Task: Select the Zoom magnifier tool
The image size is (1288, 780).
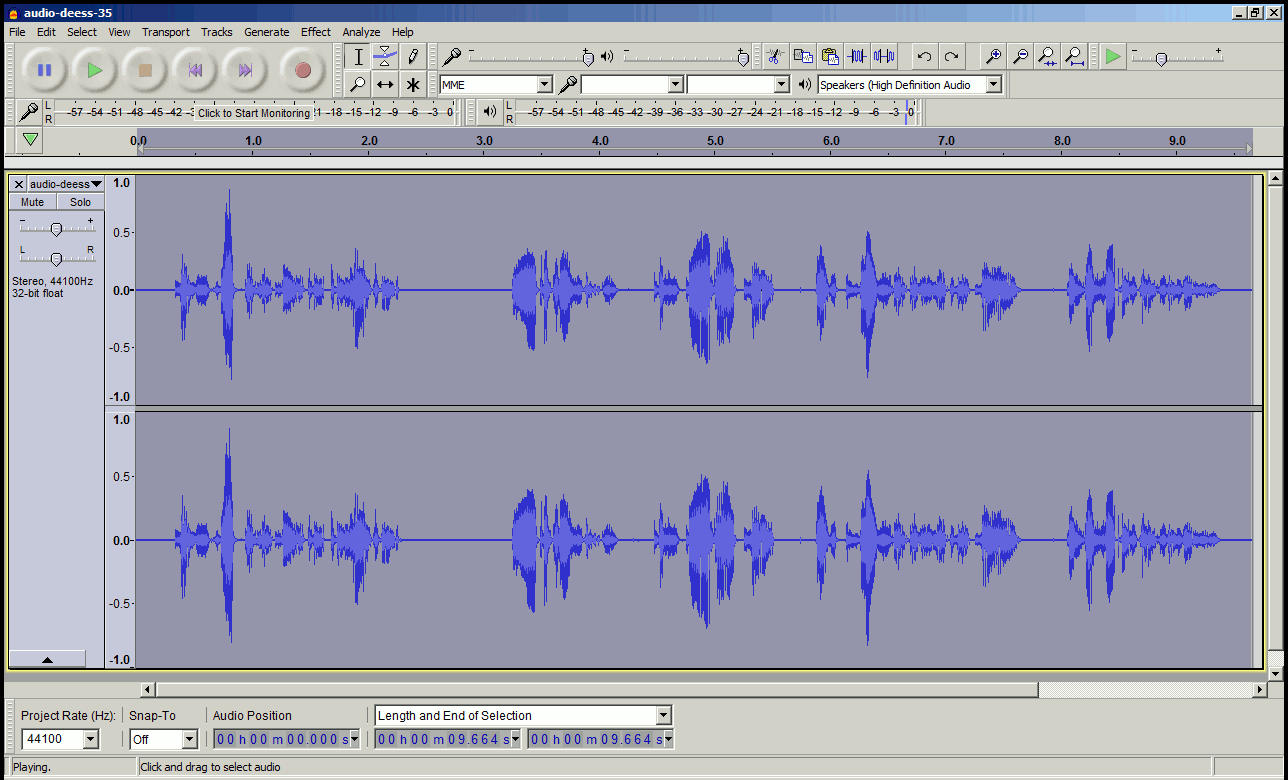Action: point(358,85)
